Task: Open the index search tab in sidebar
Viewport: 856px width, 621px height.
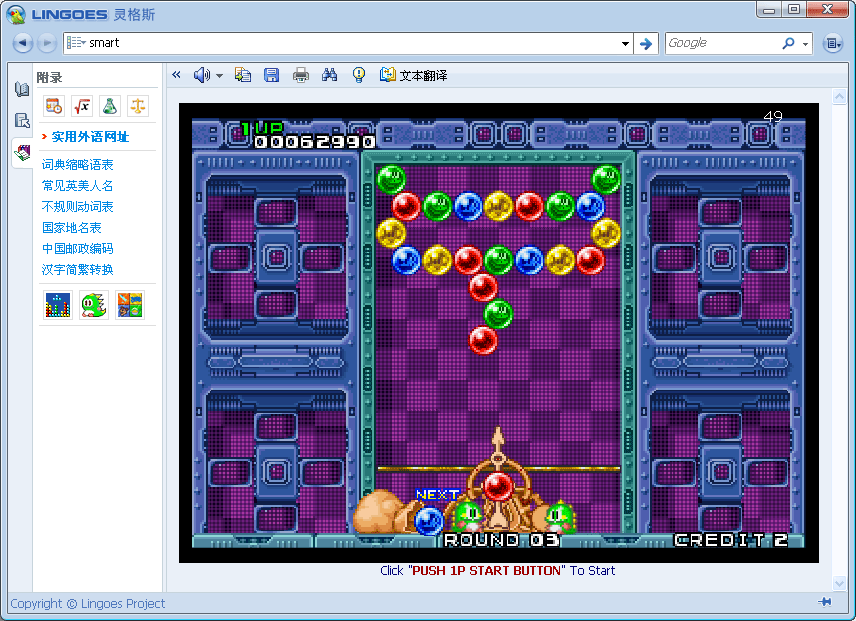Action: (22, 121)
